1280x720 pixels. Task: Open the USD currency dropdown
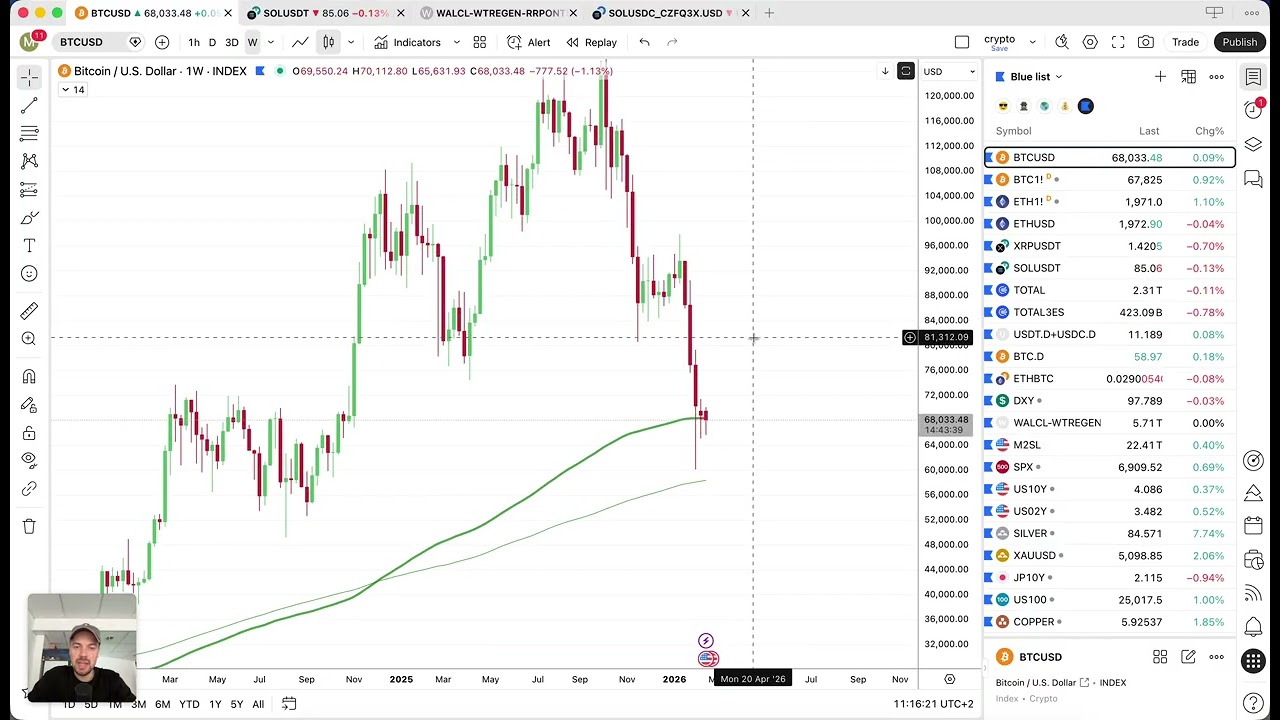pyautogui.click(x=948, y=71)
